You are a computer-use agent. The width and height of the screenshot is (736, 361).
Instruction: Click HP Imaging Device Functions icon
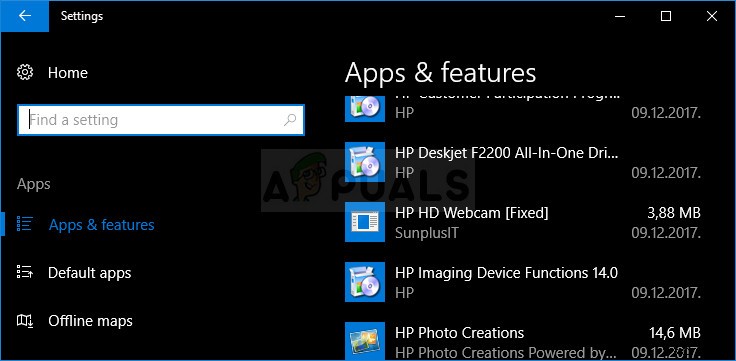[x=365, y=282]
